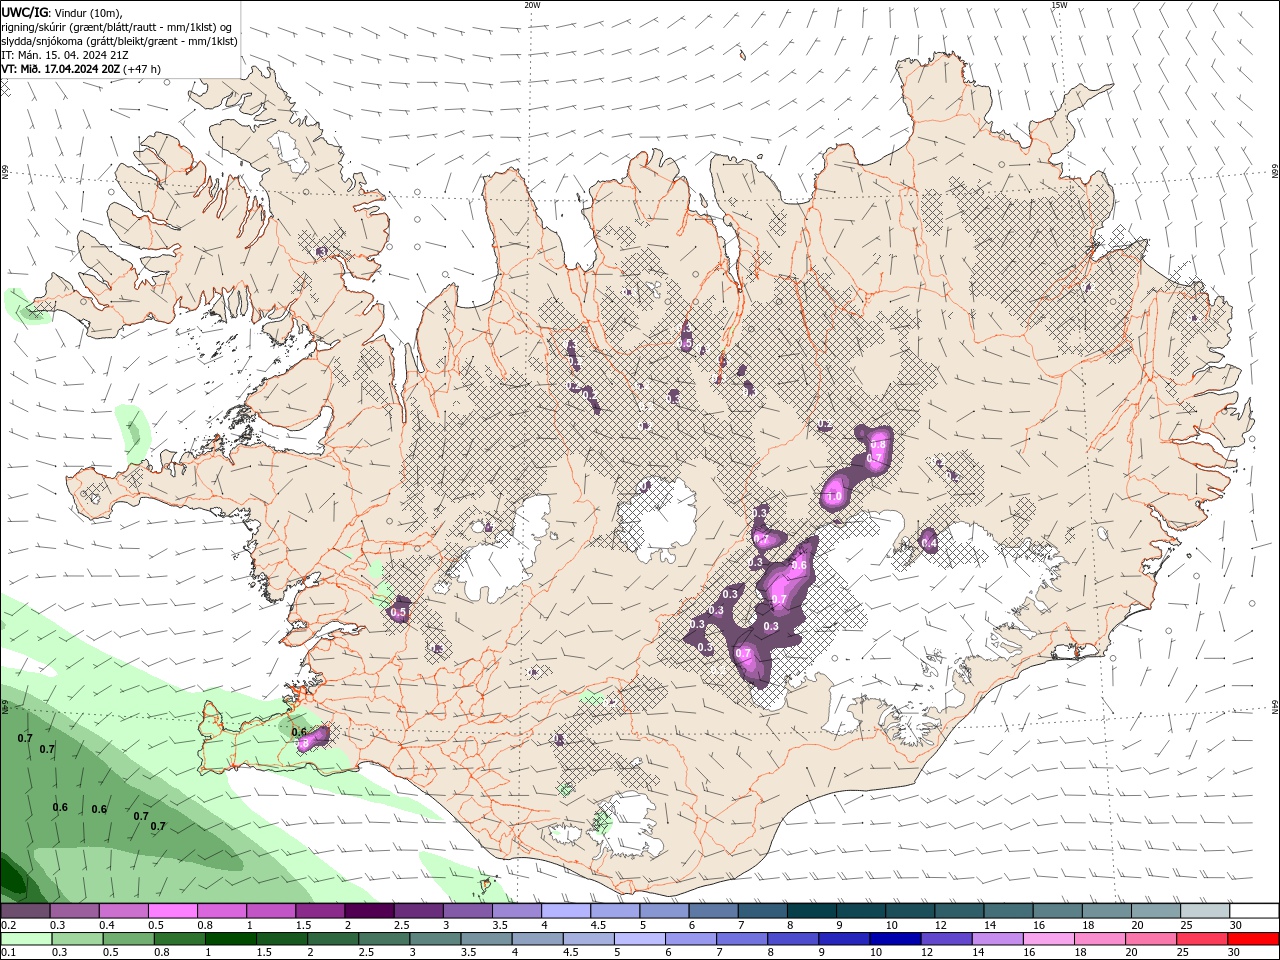Select the deep navy blue swatch above 10
The height and width of the screenshot is (960, 1280).
(895, 939)
